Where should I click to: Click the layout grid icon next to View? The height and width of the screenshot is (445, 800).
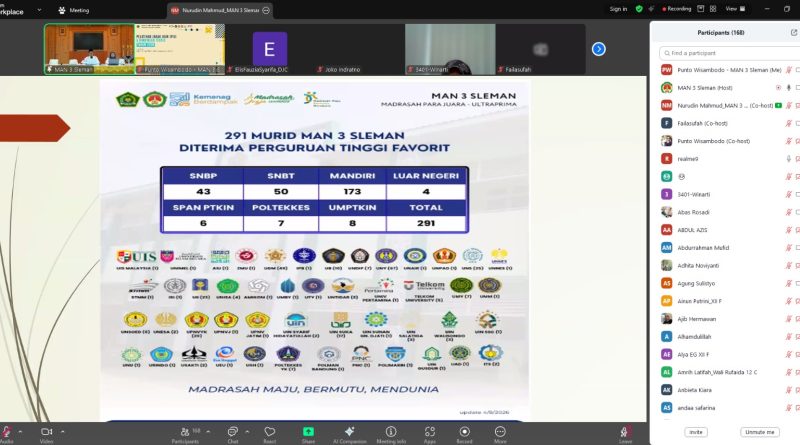click(713, 9)
